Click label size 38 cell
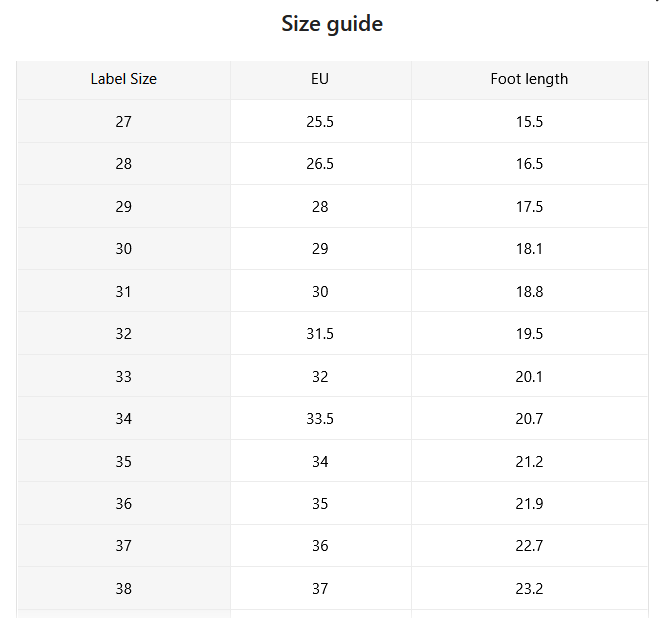Screen dimensions: 667x618 click(x=124, y=589)
